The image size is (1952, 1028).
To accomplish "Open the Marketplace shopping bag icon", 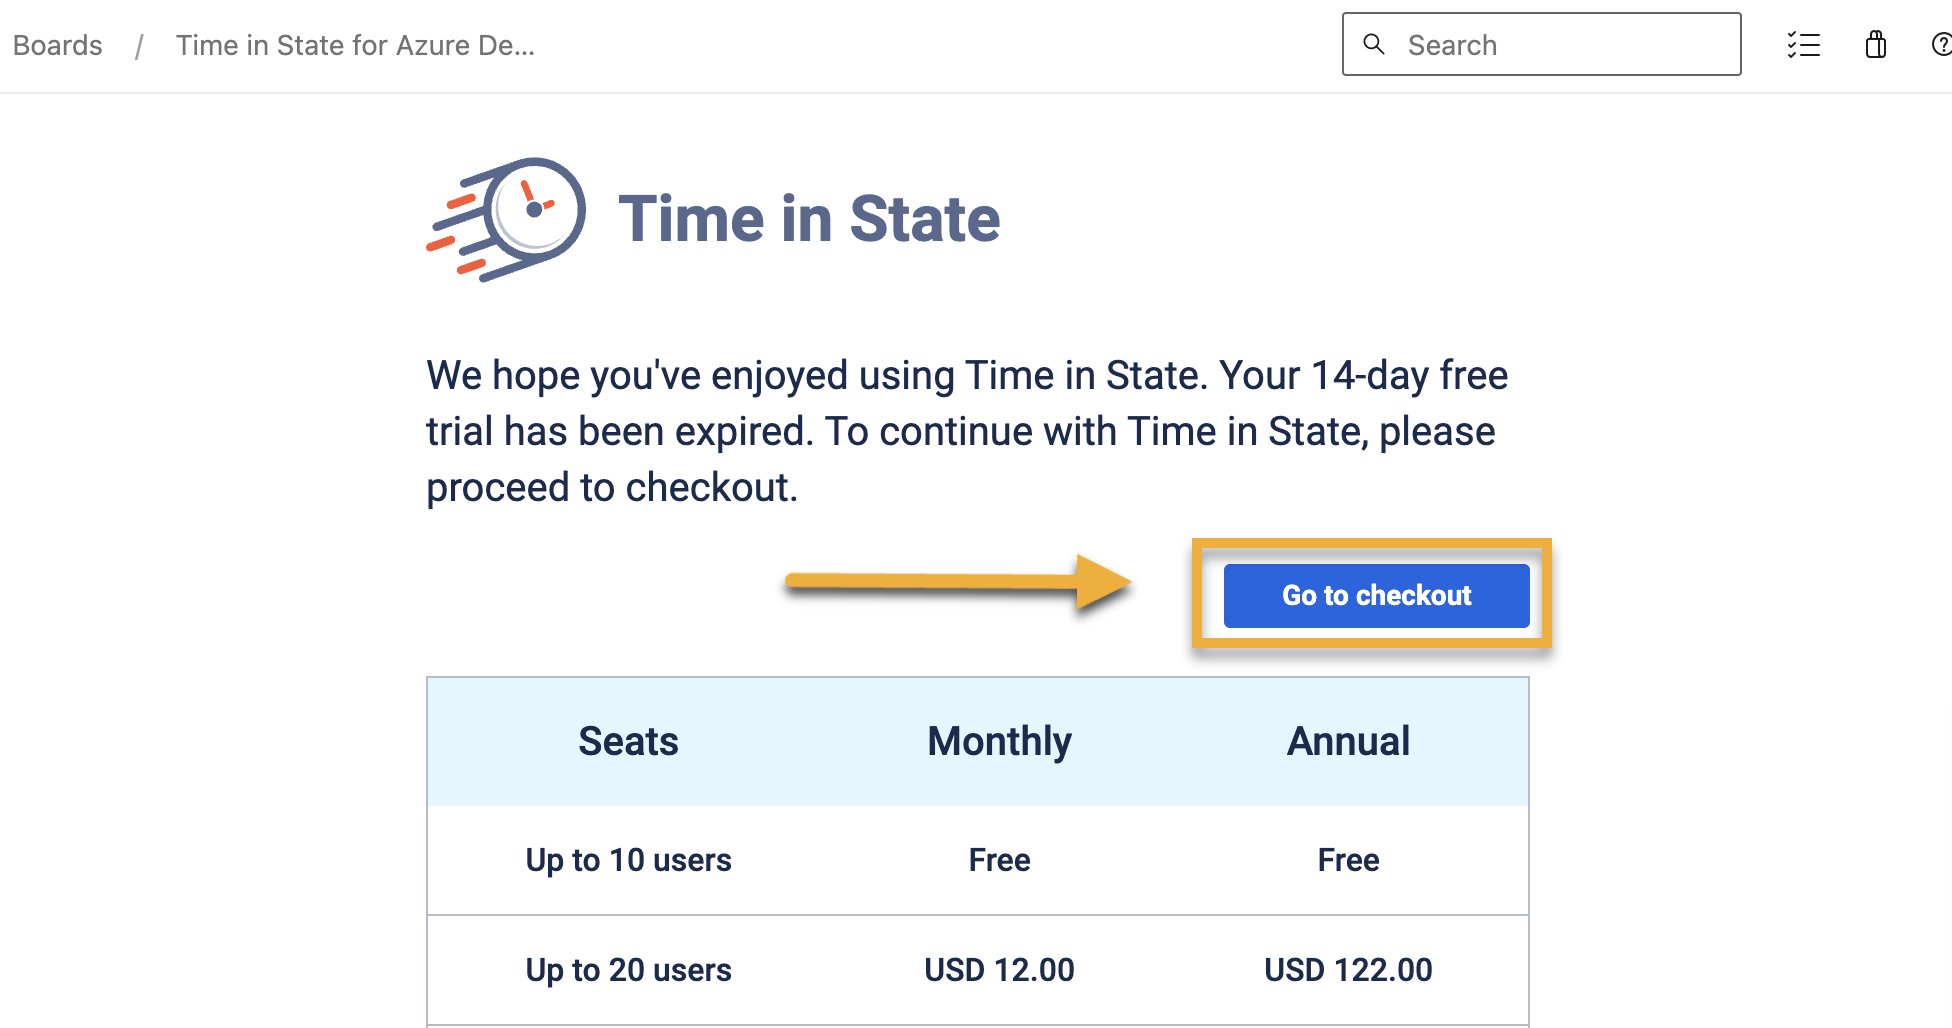I will coord(1876,45).
